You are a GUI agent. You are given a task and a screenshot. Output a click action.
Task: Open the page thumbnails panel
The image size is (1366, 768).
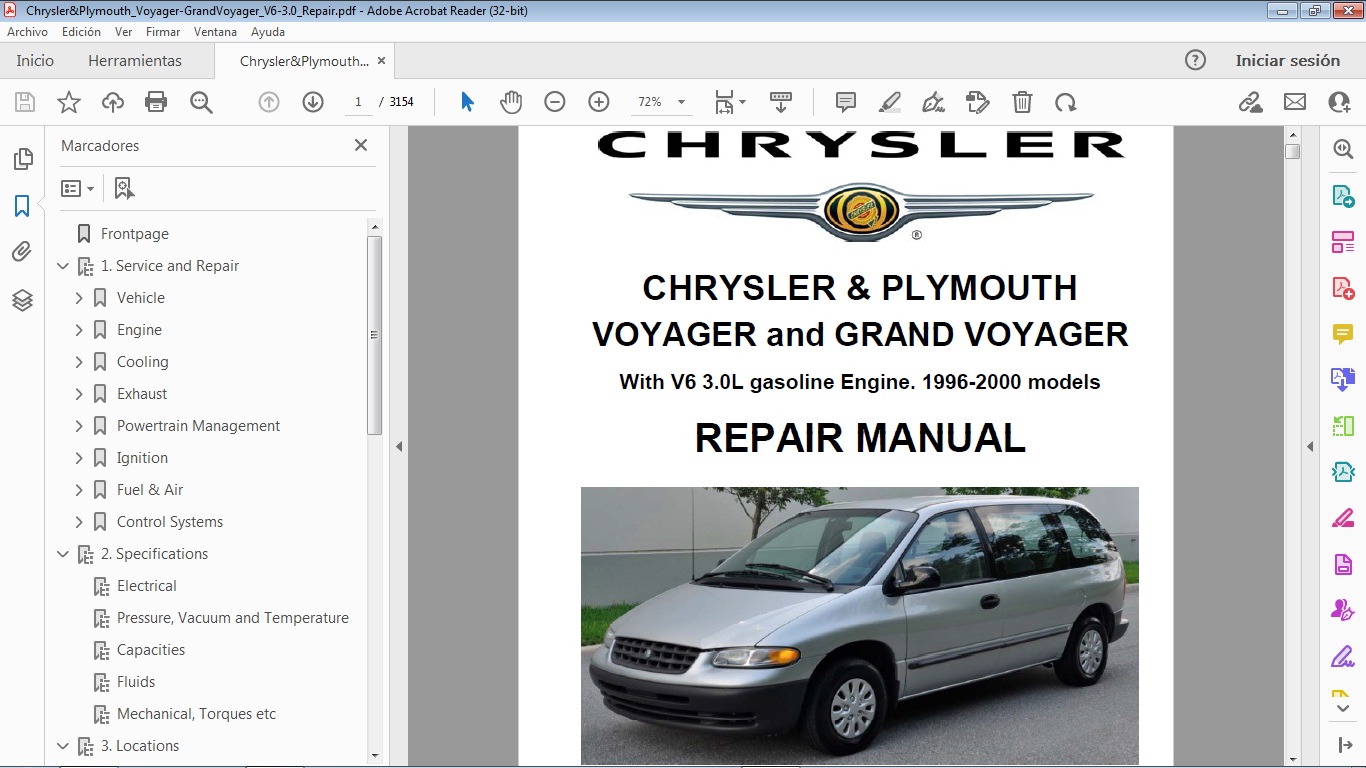coord(22,158)
